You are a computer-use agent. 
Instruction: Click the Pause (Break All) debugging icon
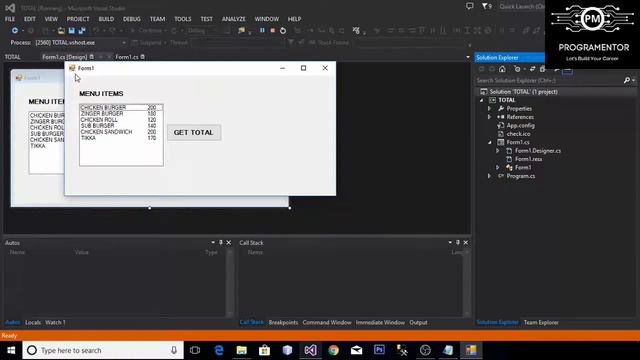click(x=262, y=31)
